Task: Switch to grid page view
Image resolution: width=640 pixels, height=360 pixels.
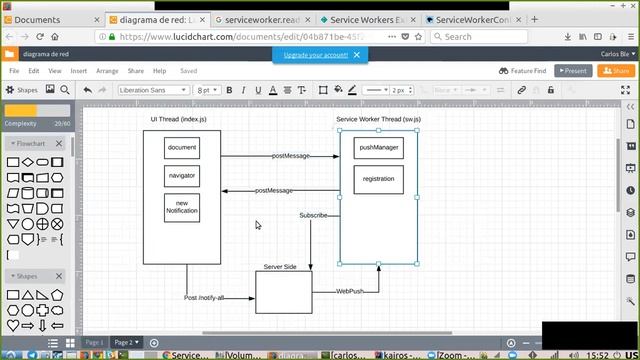Action: click(70, 343)
